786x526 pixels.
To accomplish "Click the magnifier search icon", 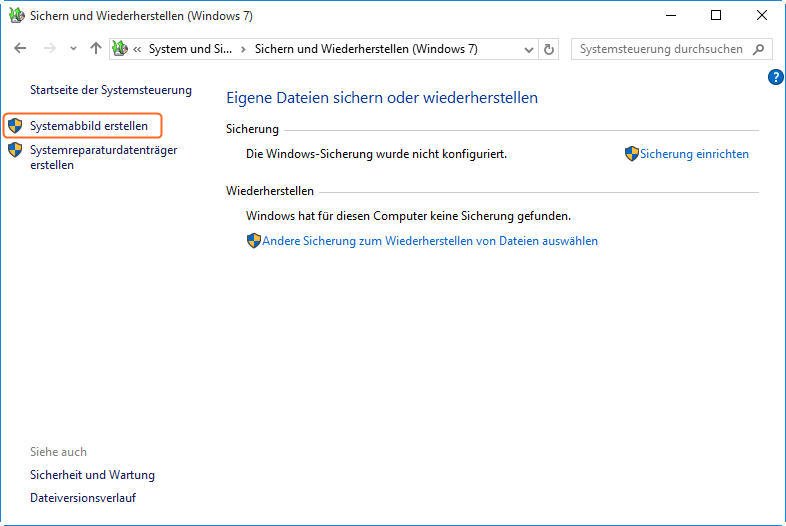I will [758, 49].
